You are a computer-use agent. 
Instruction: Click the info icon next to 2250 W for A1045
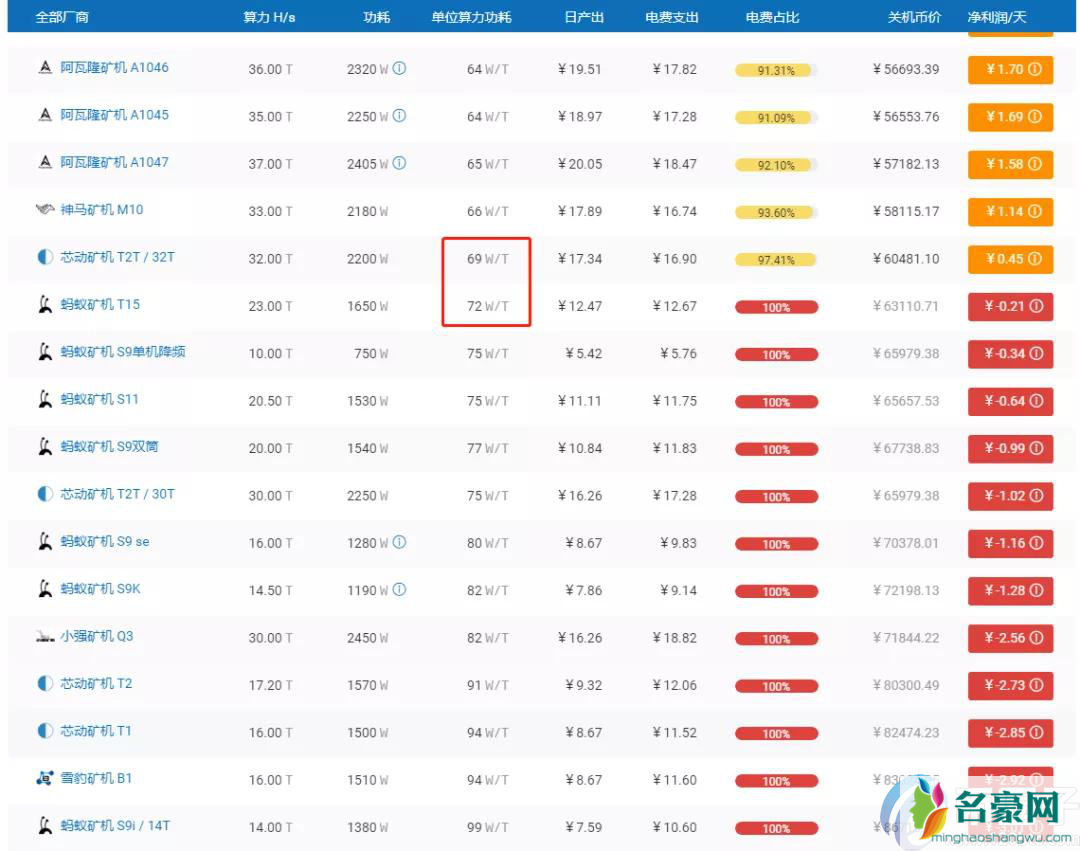pos(399,116)
